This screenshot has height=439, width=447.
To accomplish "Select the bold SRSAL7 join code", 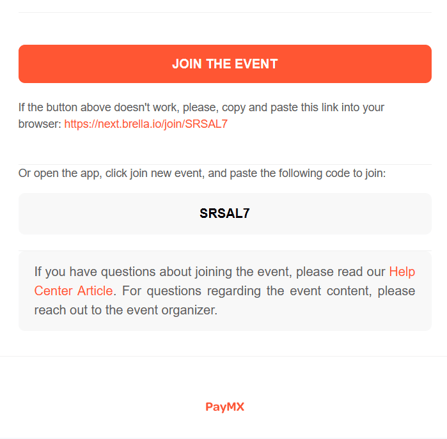I will [x=225, y=213].
